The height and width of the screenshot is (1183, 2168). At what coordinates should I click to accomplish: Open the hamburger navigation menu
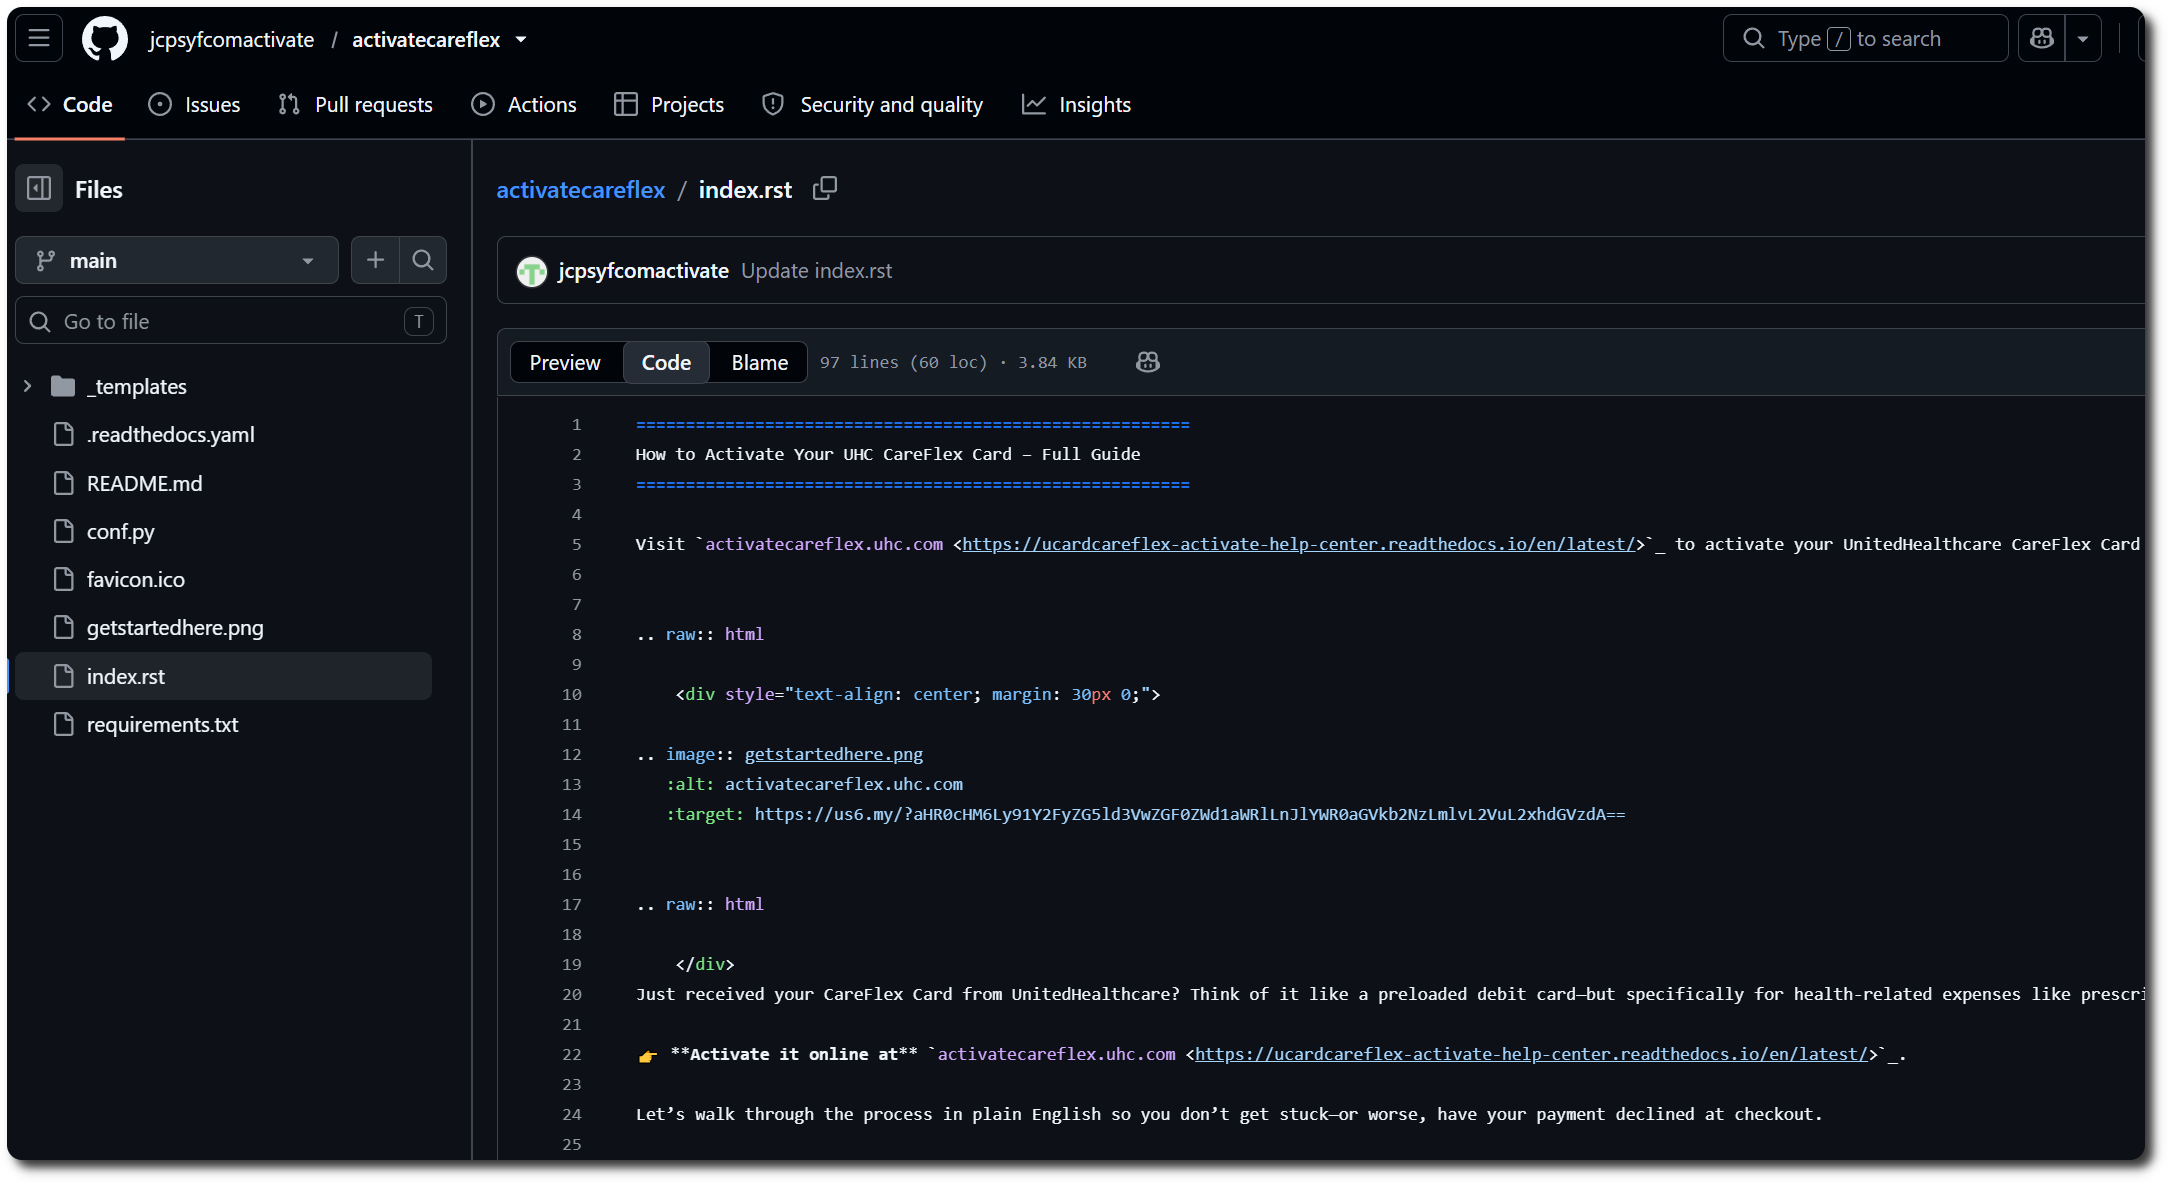point(39,39)
